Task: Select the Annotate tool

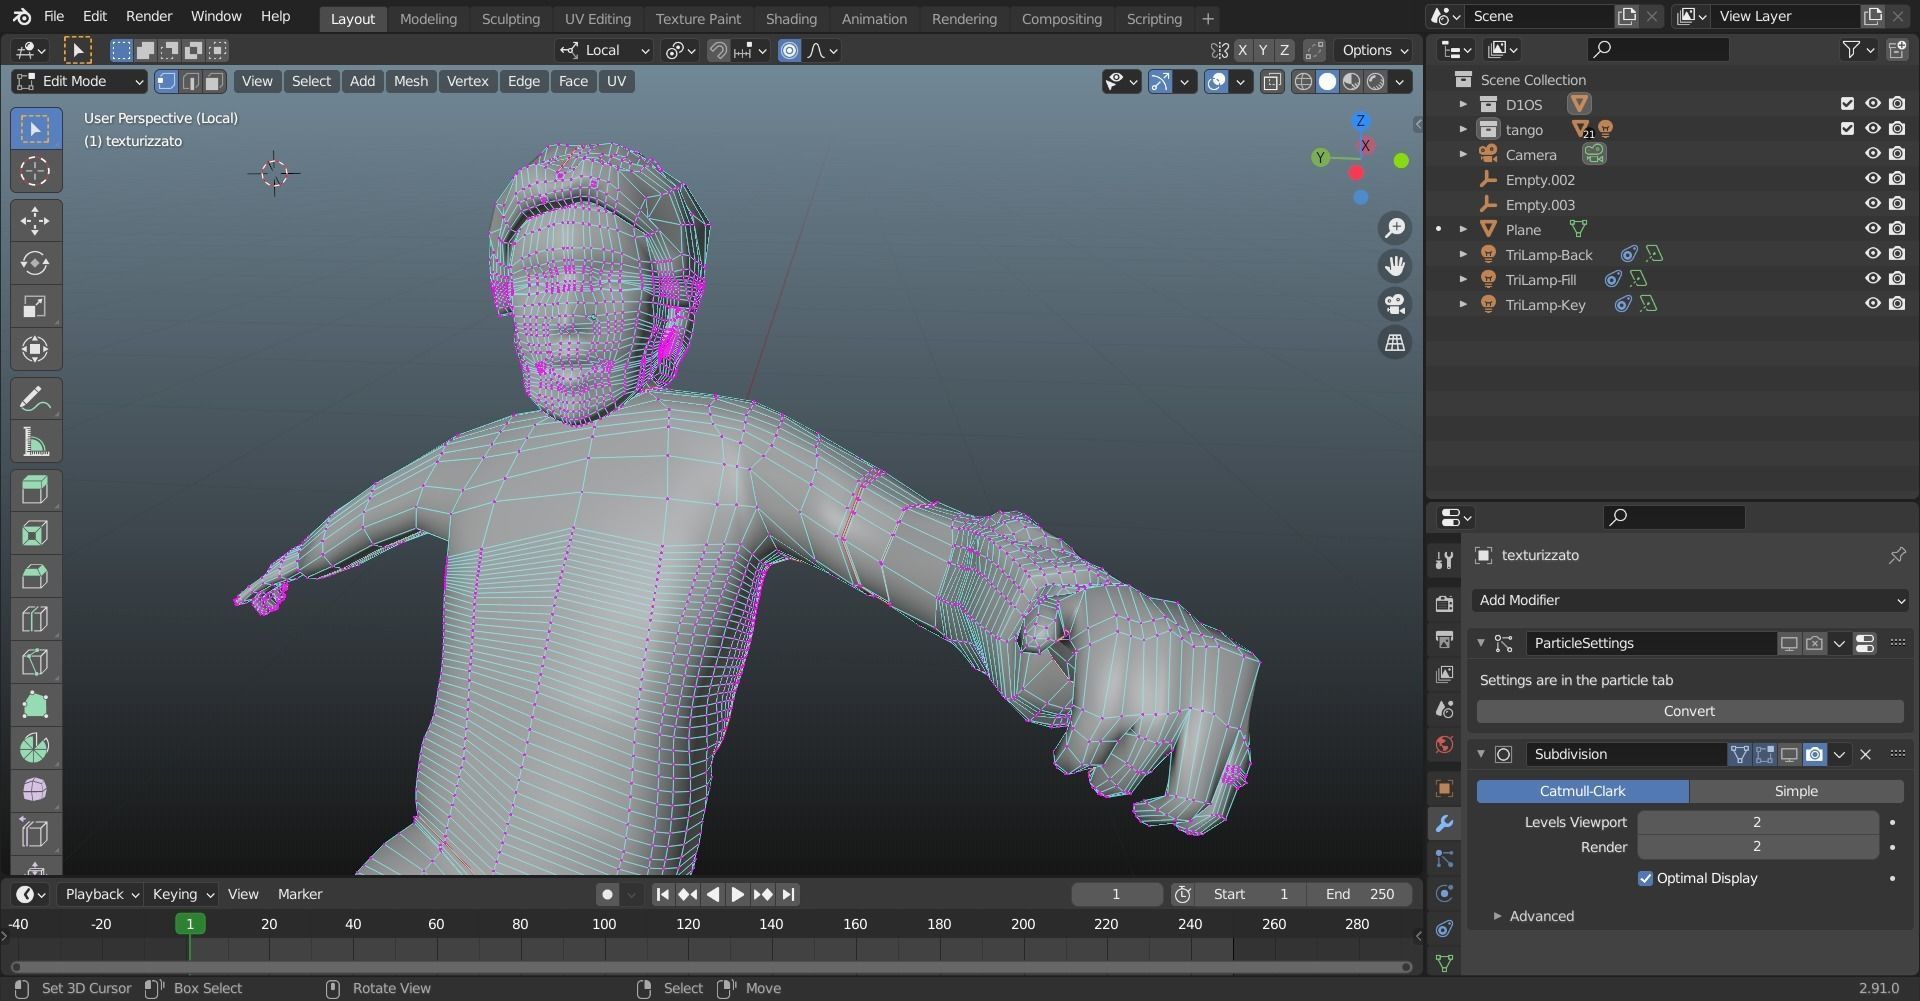Action: [35, 399]
